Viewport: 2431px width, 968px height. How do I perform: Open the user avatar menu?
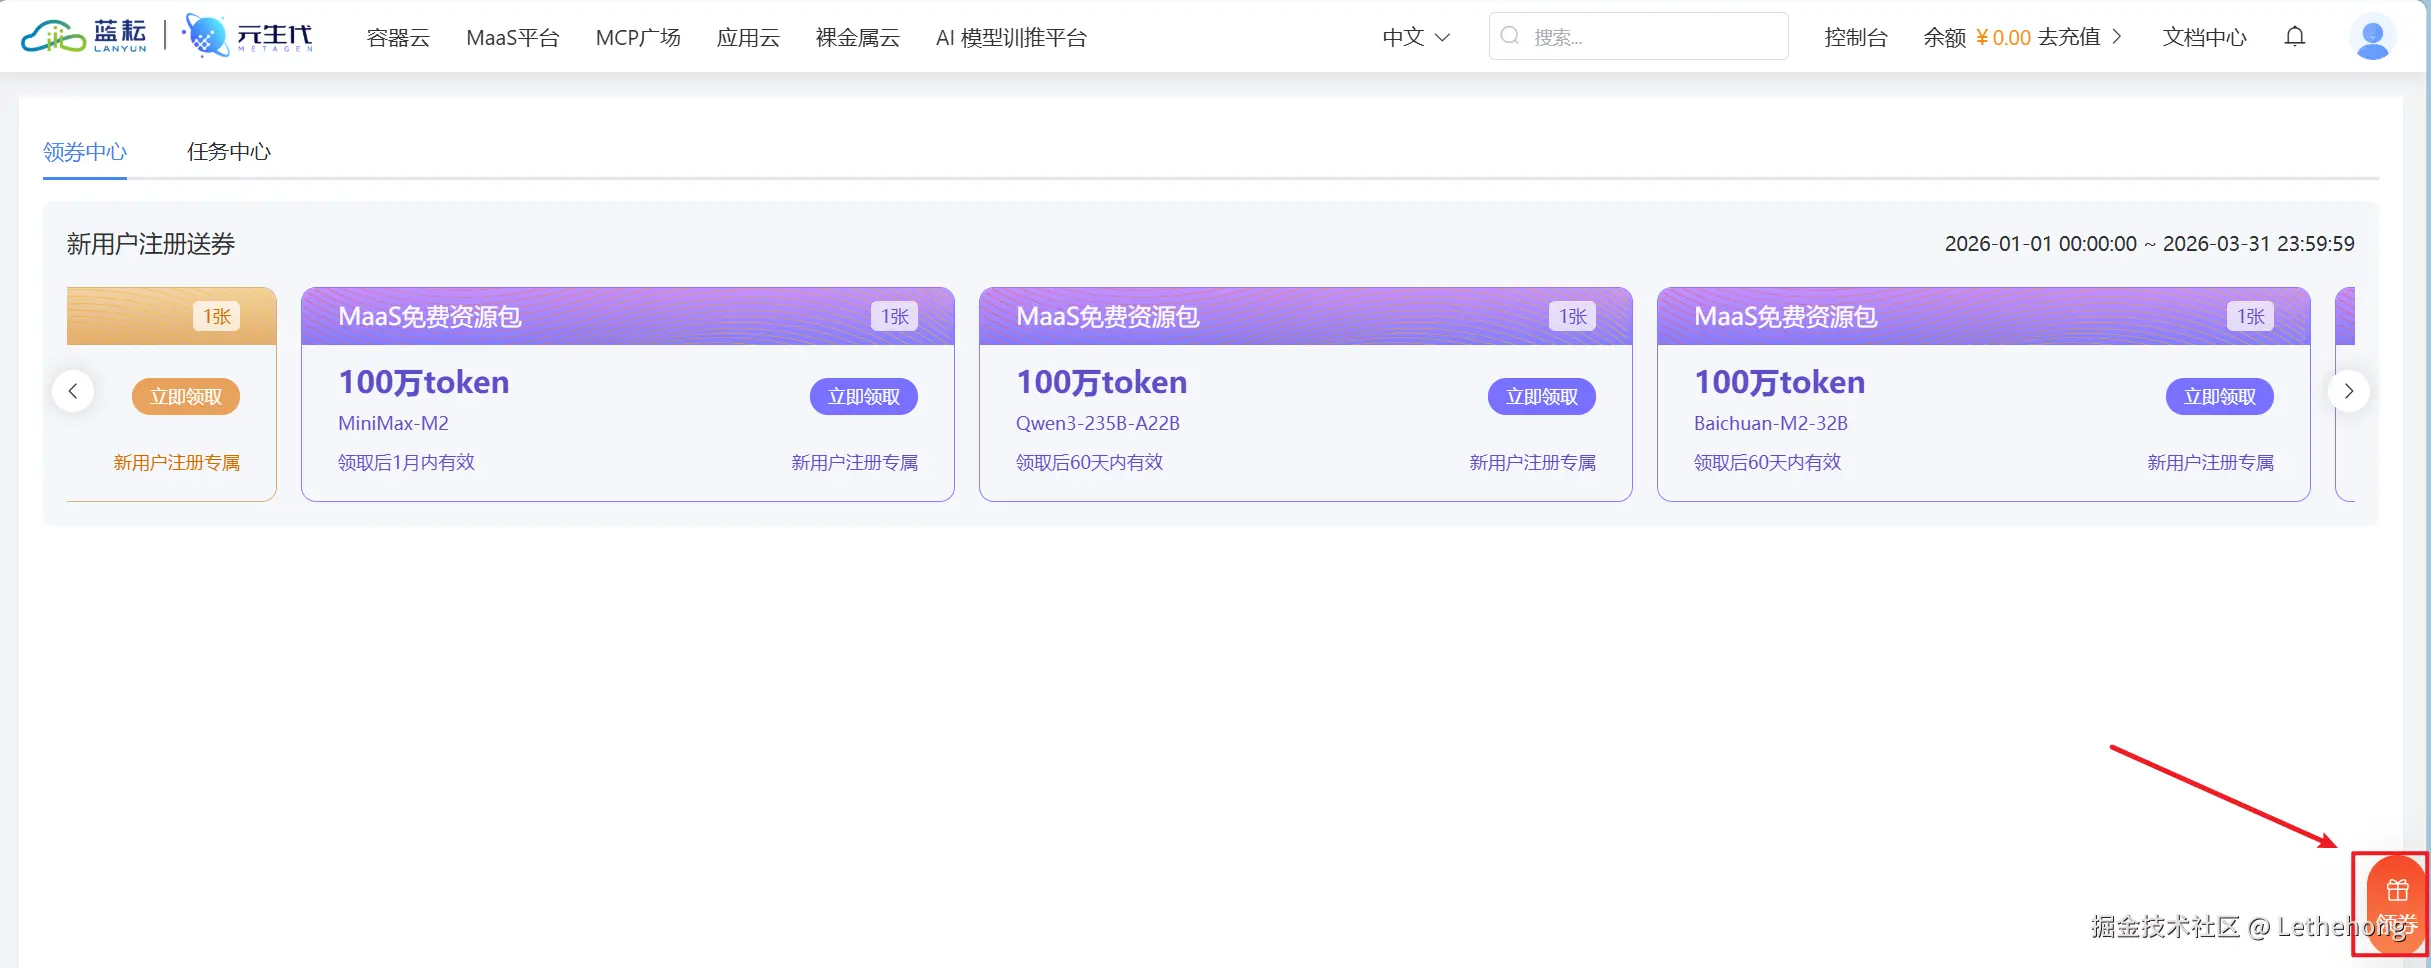point(2372,37)
